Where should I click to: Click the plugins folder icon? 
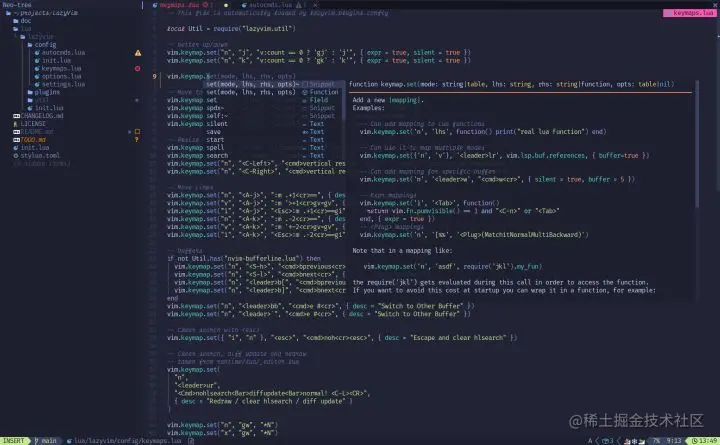point(30,92)
